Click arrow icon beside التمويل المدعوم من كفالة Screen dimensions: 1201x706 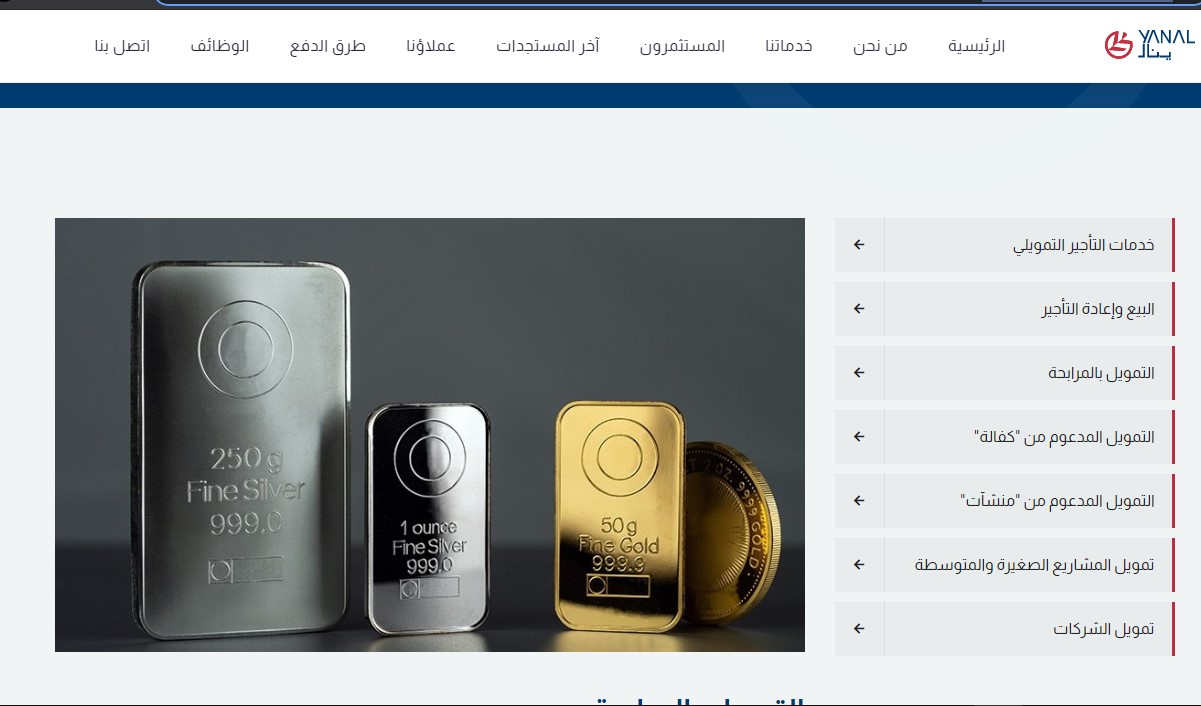(x=859, y=437)
